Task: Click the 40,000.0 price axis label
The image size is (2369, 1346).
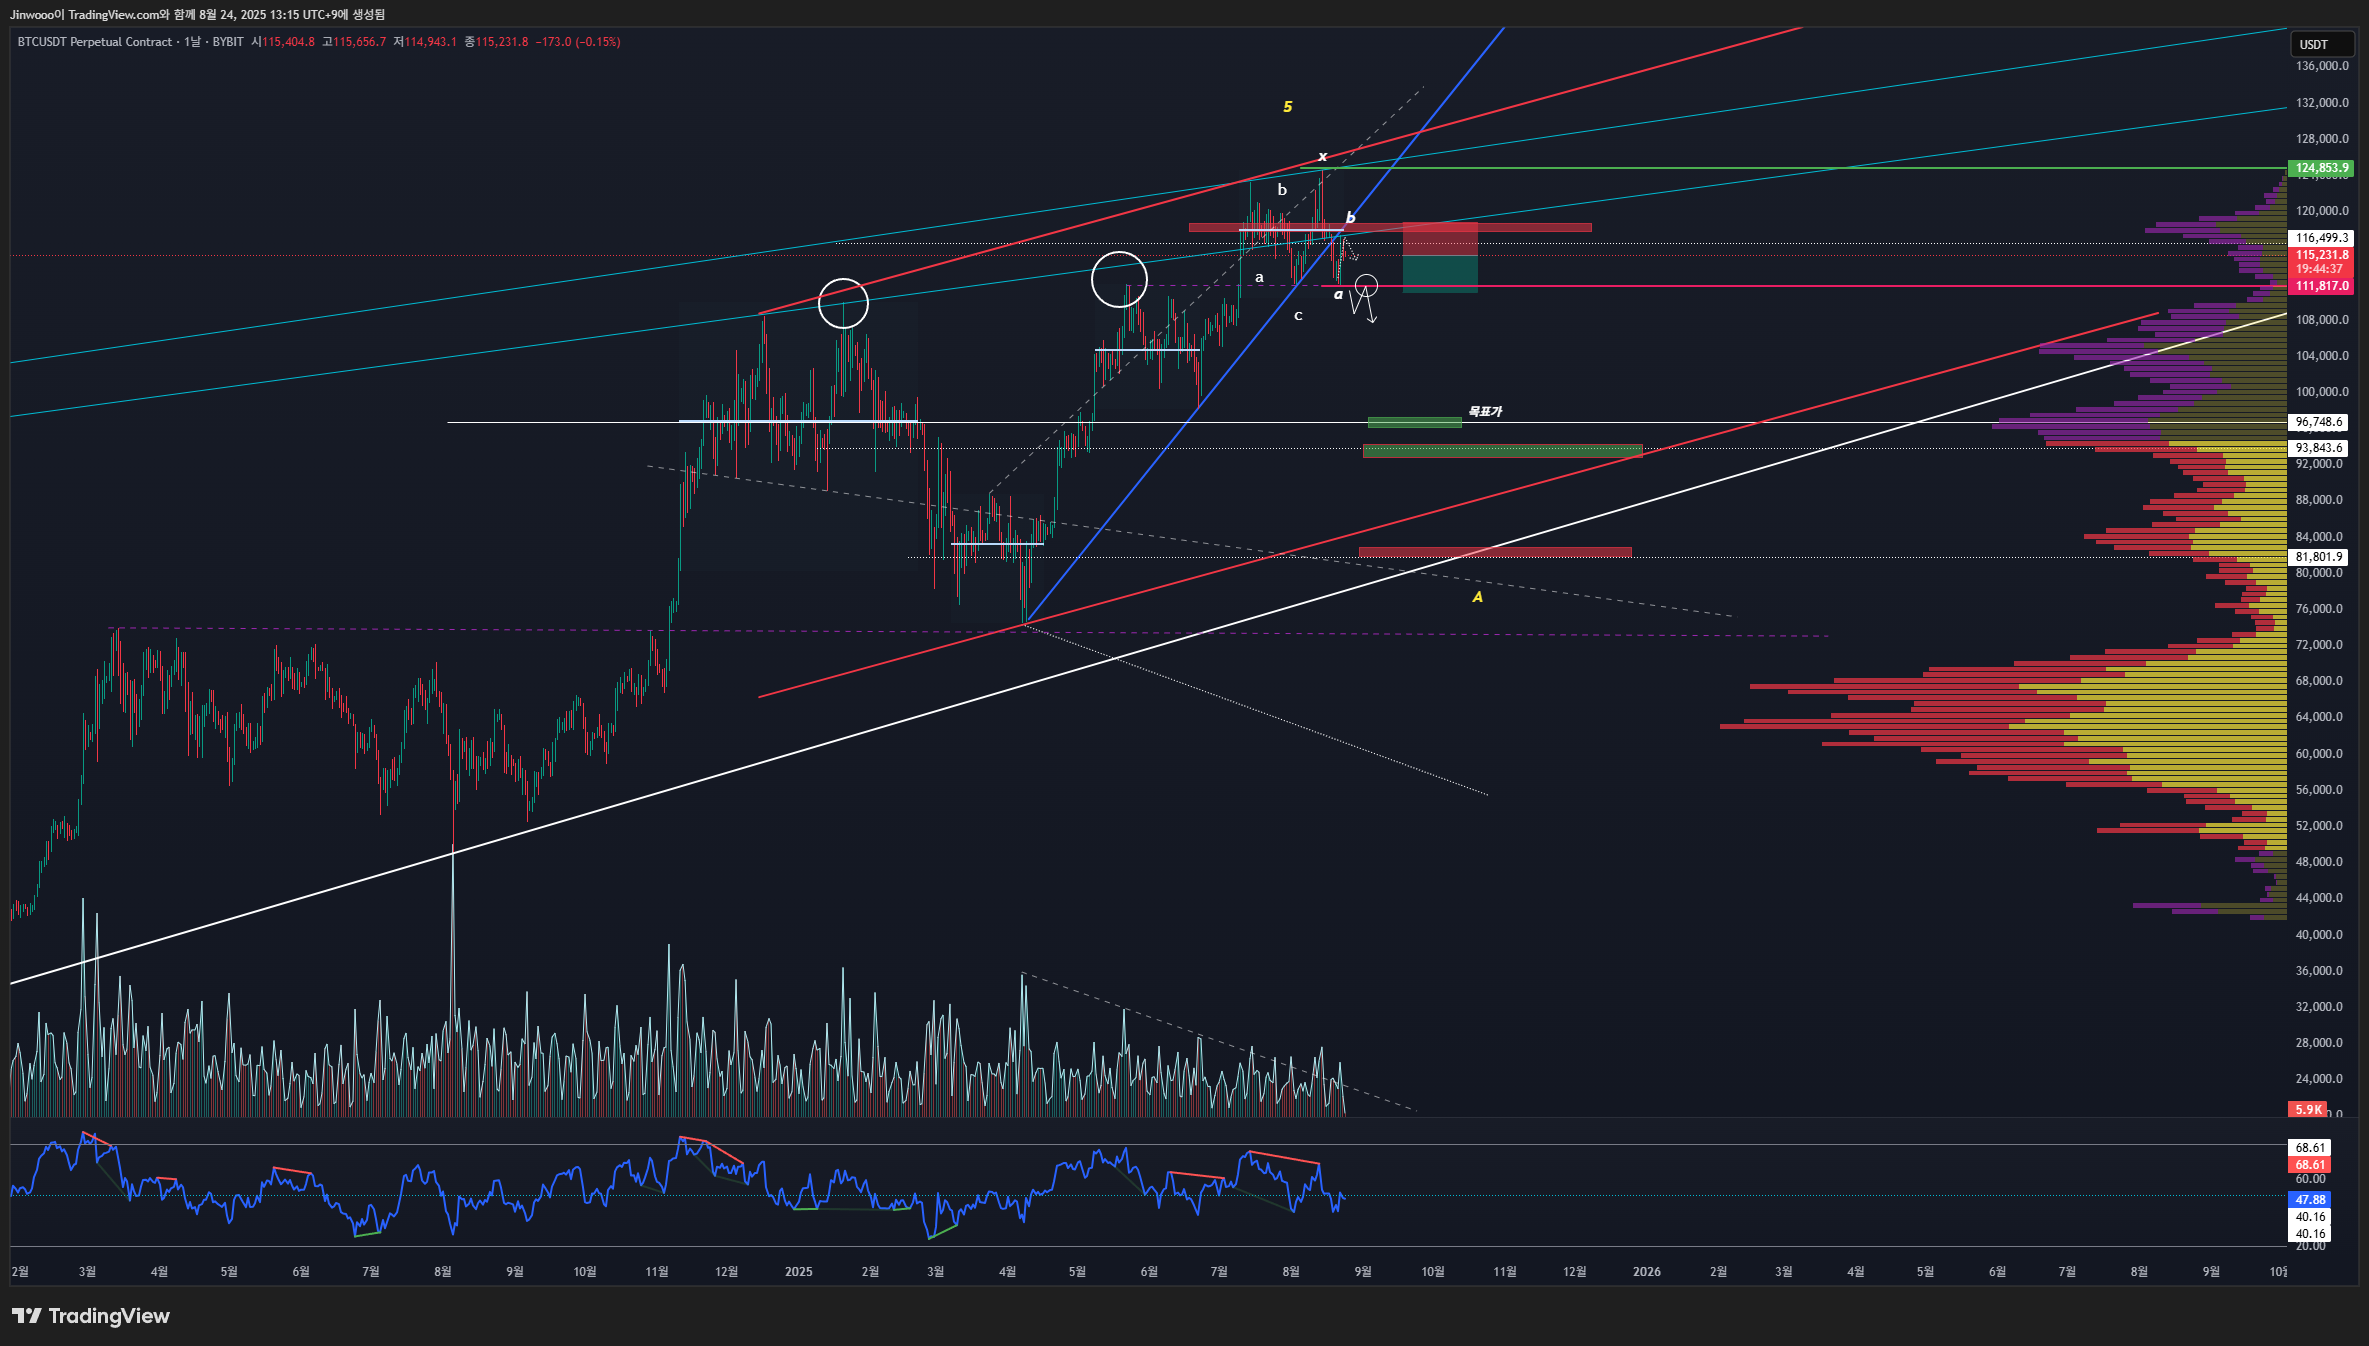Action: 2319,935
